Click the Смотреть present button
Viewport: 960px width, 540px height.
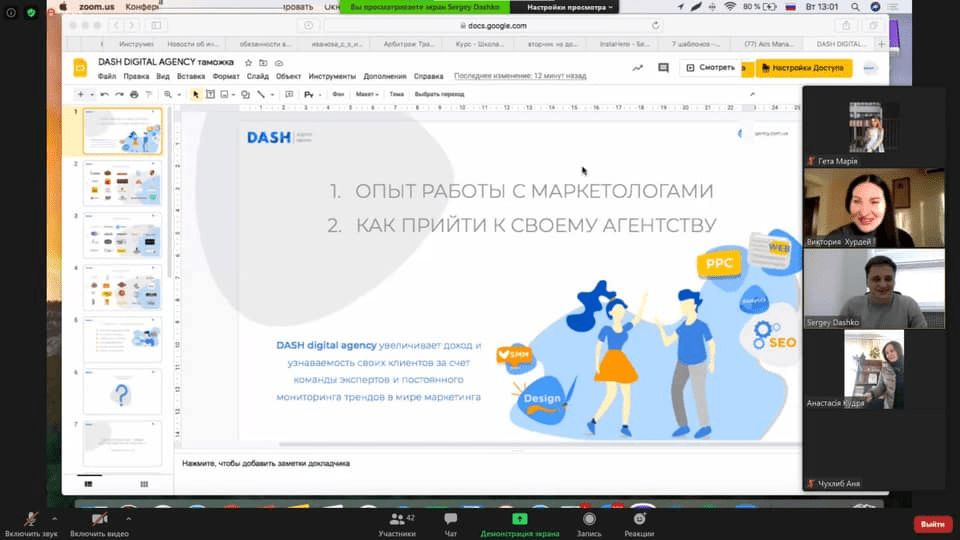(x=710, y=68)
